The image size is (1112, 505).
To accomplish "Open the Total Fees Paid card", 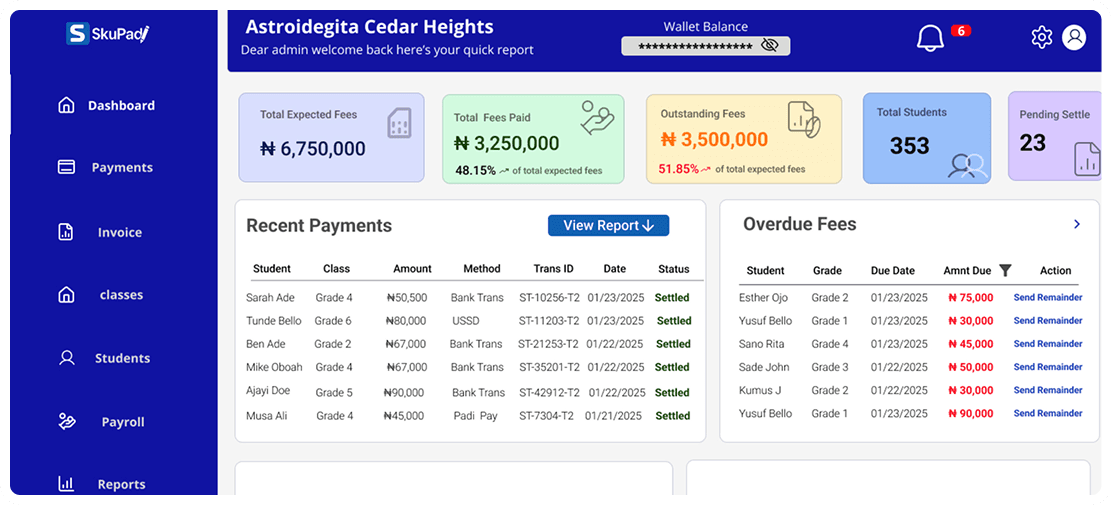I will (533, 139).
